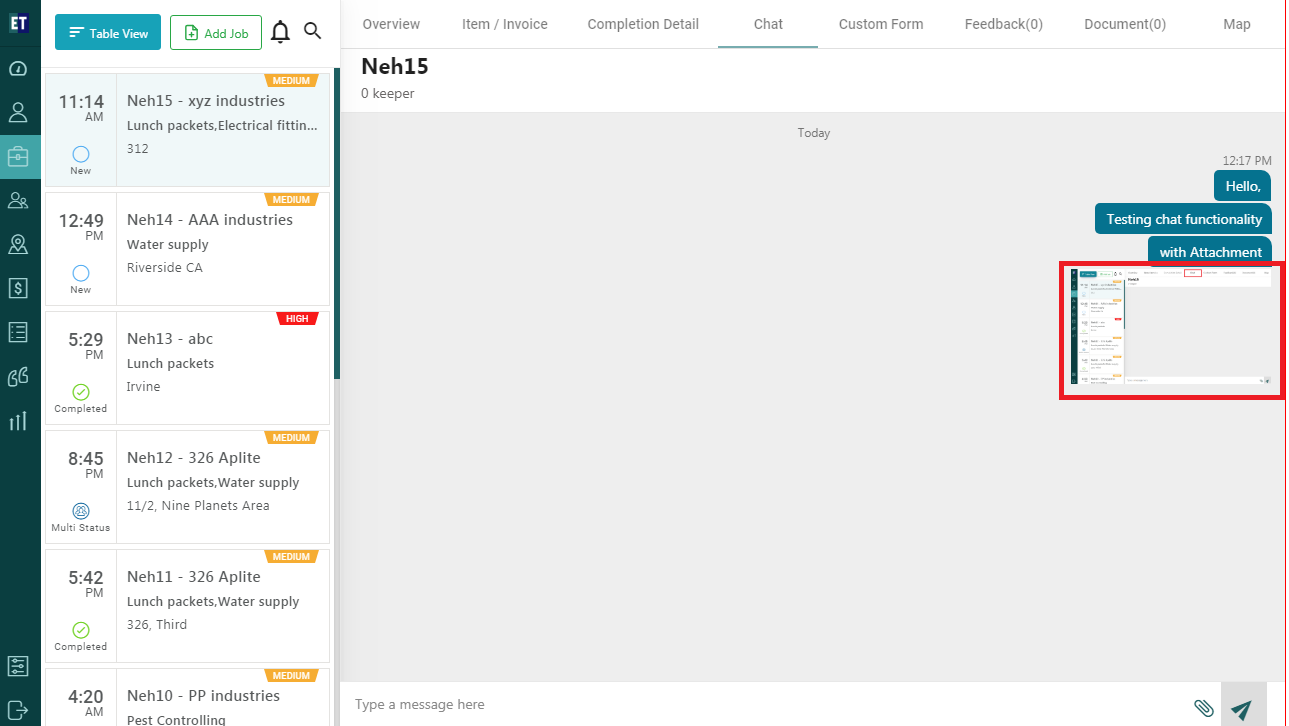
Task: Click the Neh15 chat header title
Action: coord(395,66)
